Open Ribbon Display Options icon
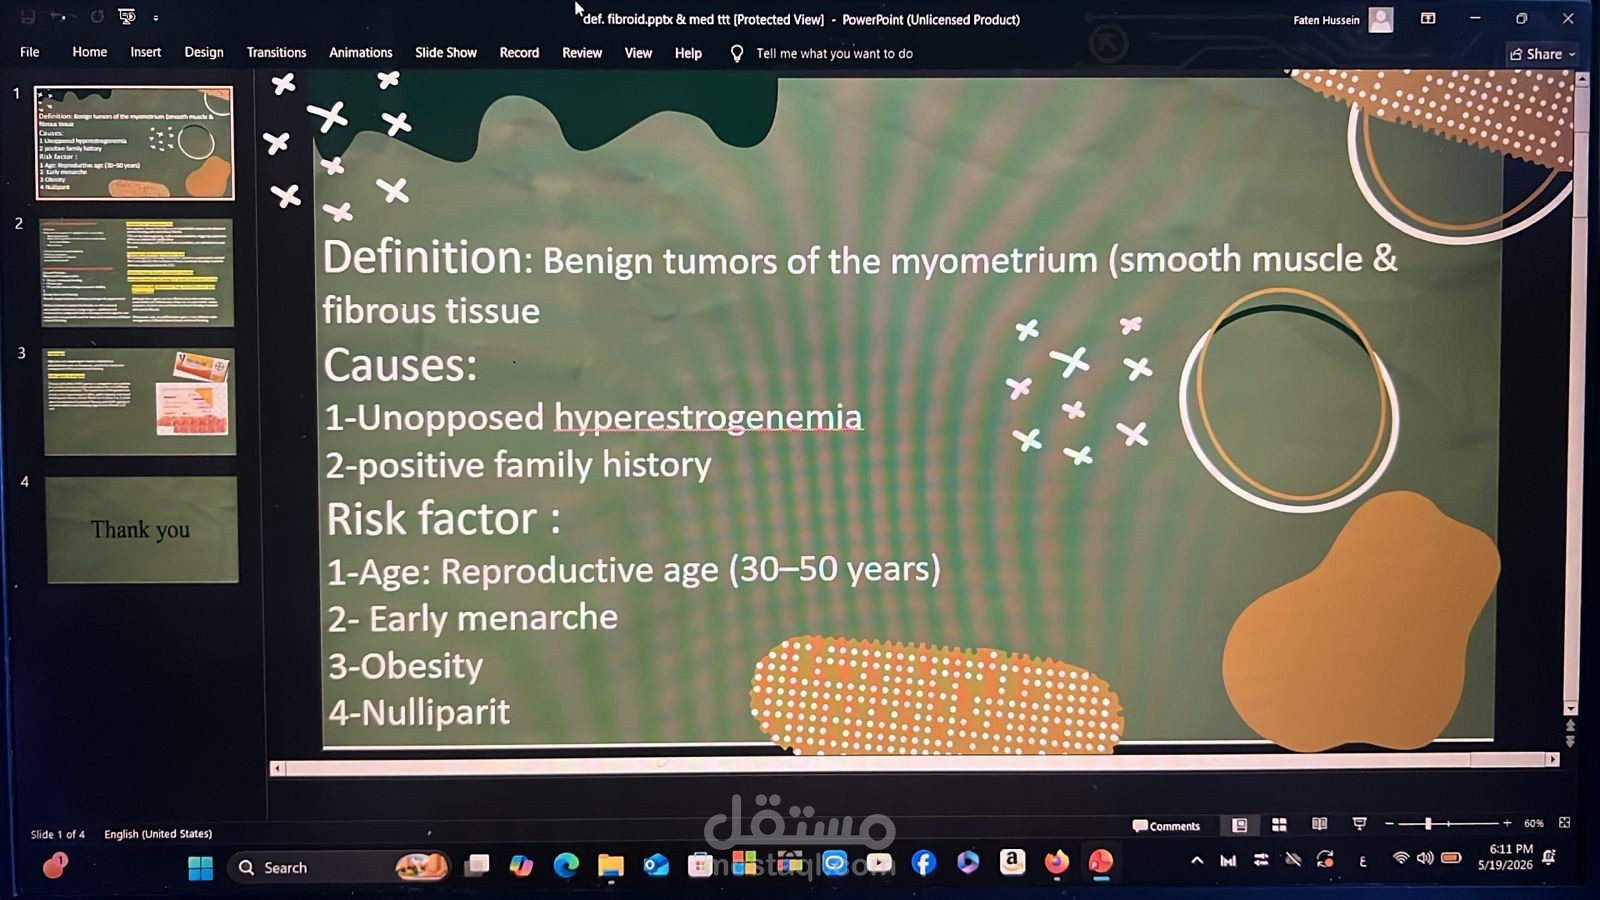The width and height of the screenshot is (1600, 900). pos(1428,19)
